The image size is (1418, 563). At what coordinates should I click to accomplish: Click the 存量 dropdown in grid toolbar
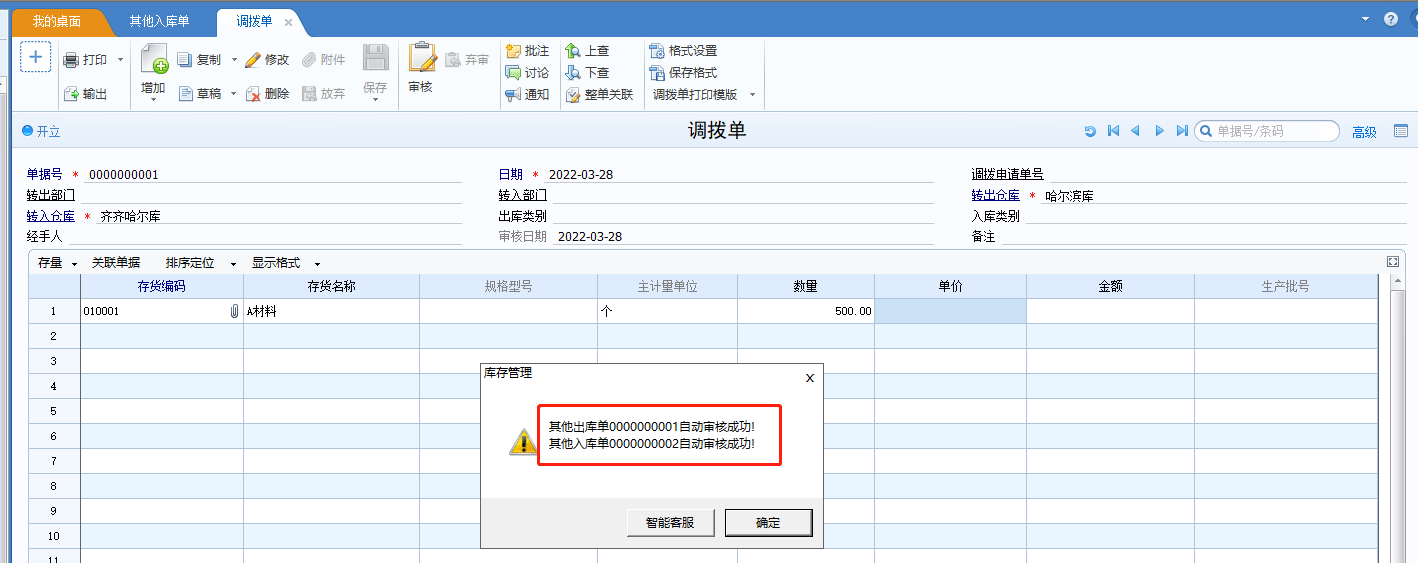pos(57,263)
